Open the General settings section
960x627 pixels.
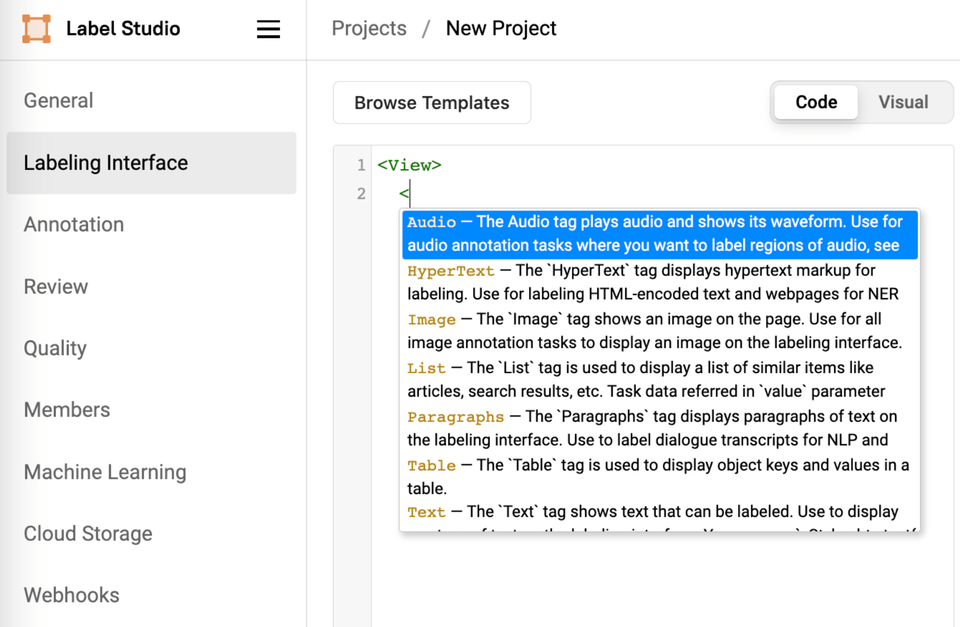[58, 100]
